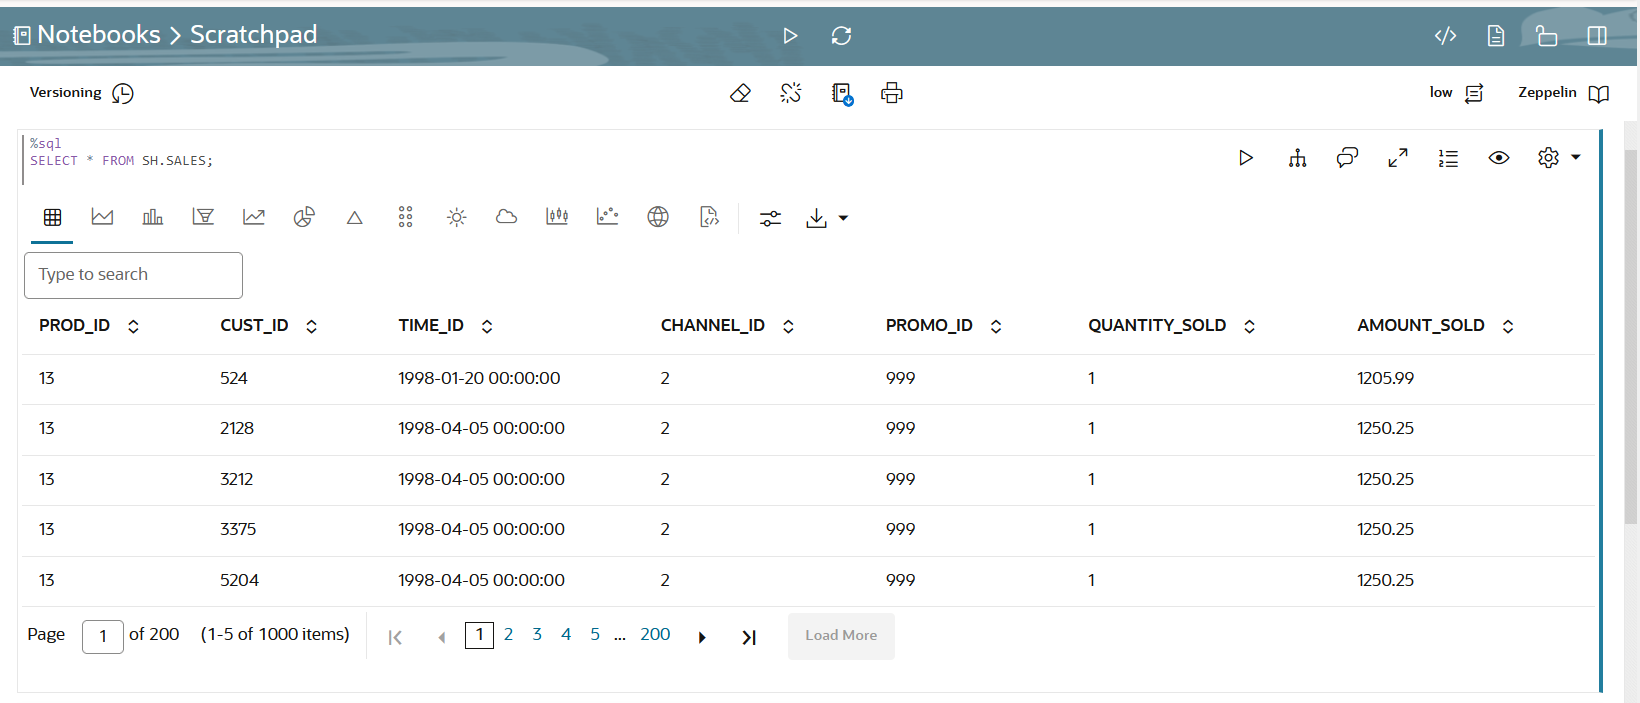
Task: Sort by TIME_ID column arrows
Action: tap(487, 326)
